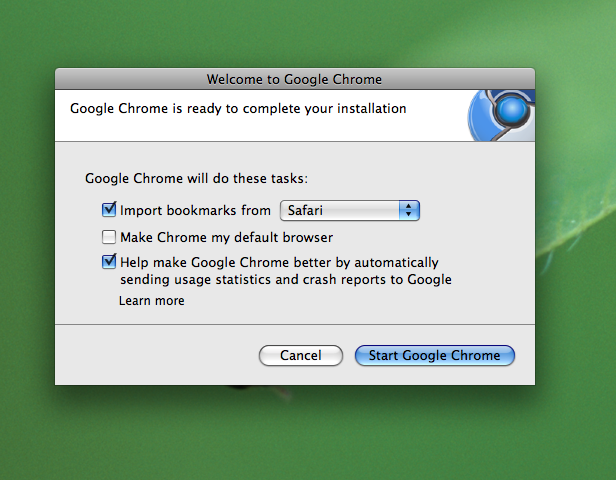Disable sending usage statistics checkbox

click(109, 262)
